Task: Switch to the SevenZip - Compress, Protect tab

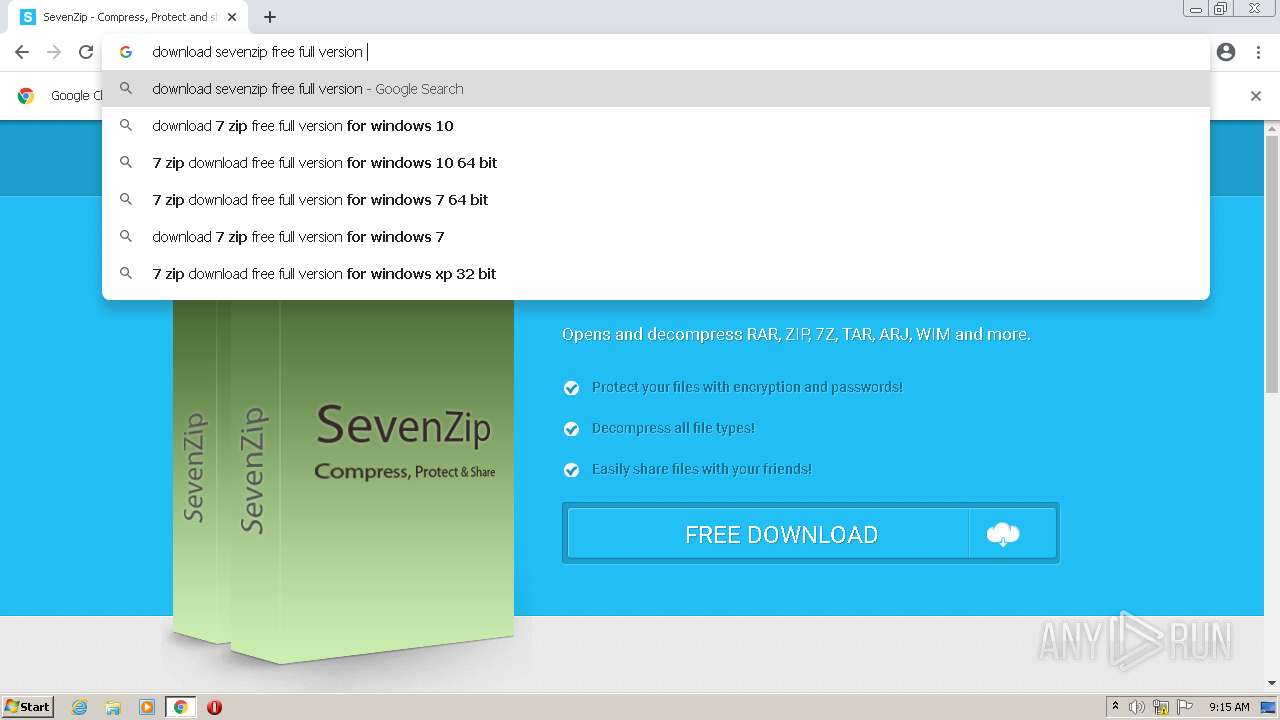Action: 126,17
